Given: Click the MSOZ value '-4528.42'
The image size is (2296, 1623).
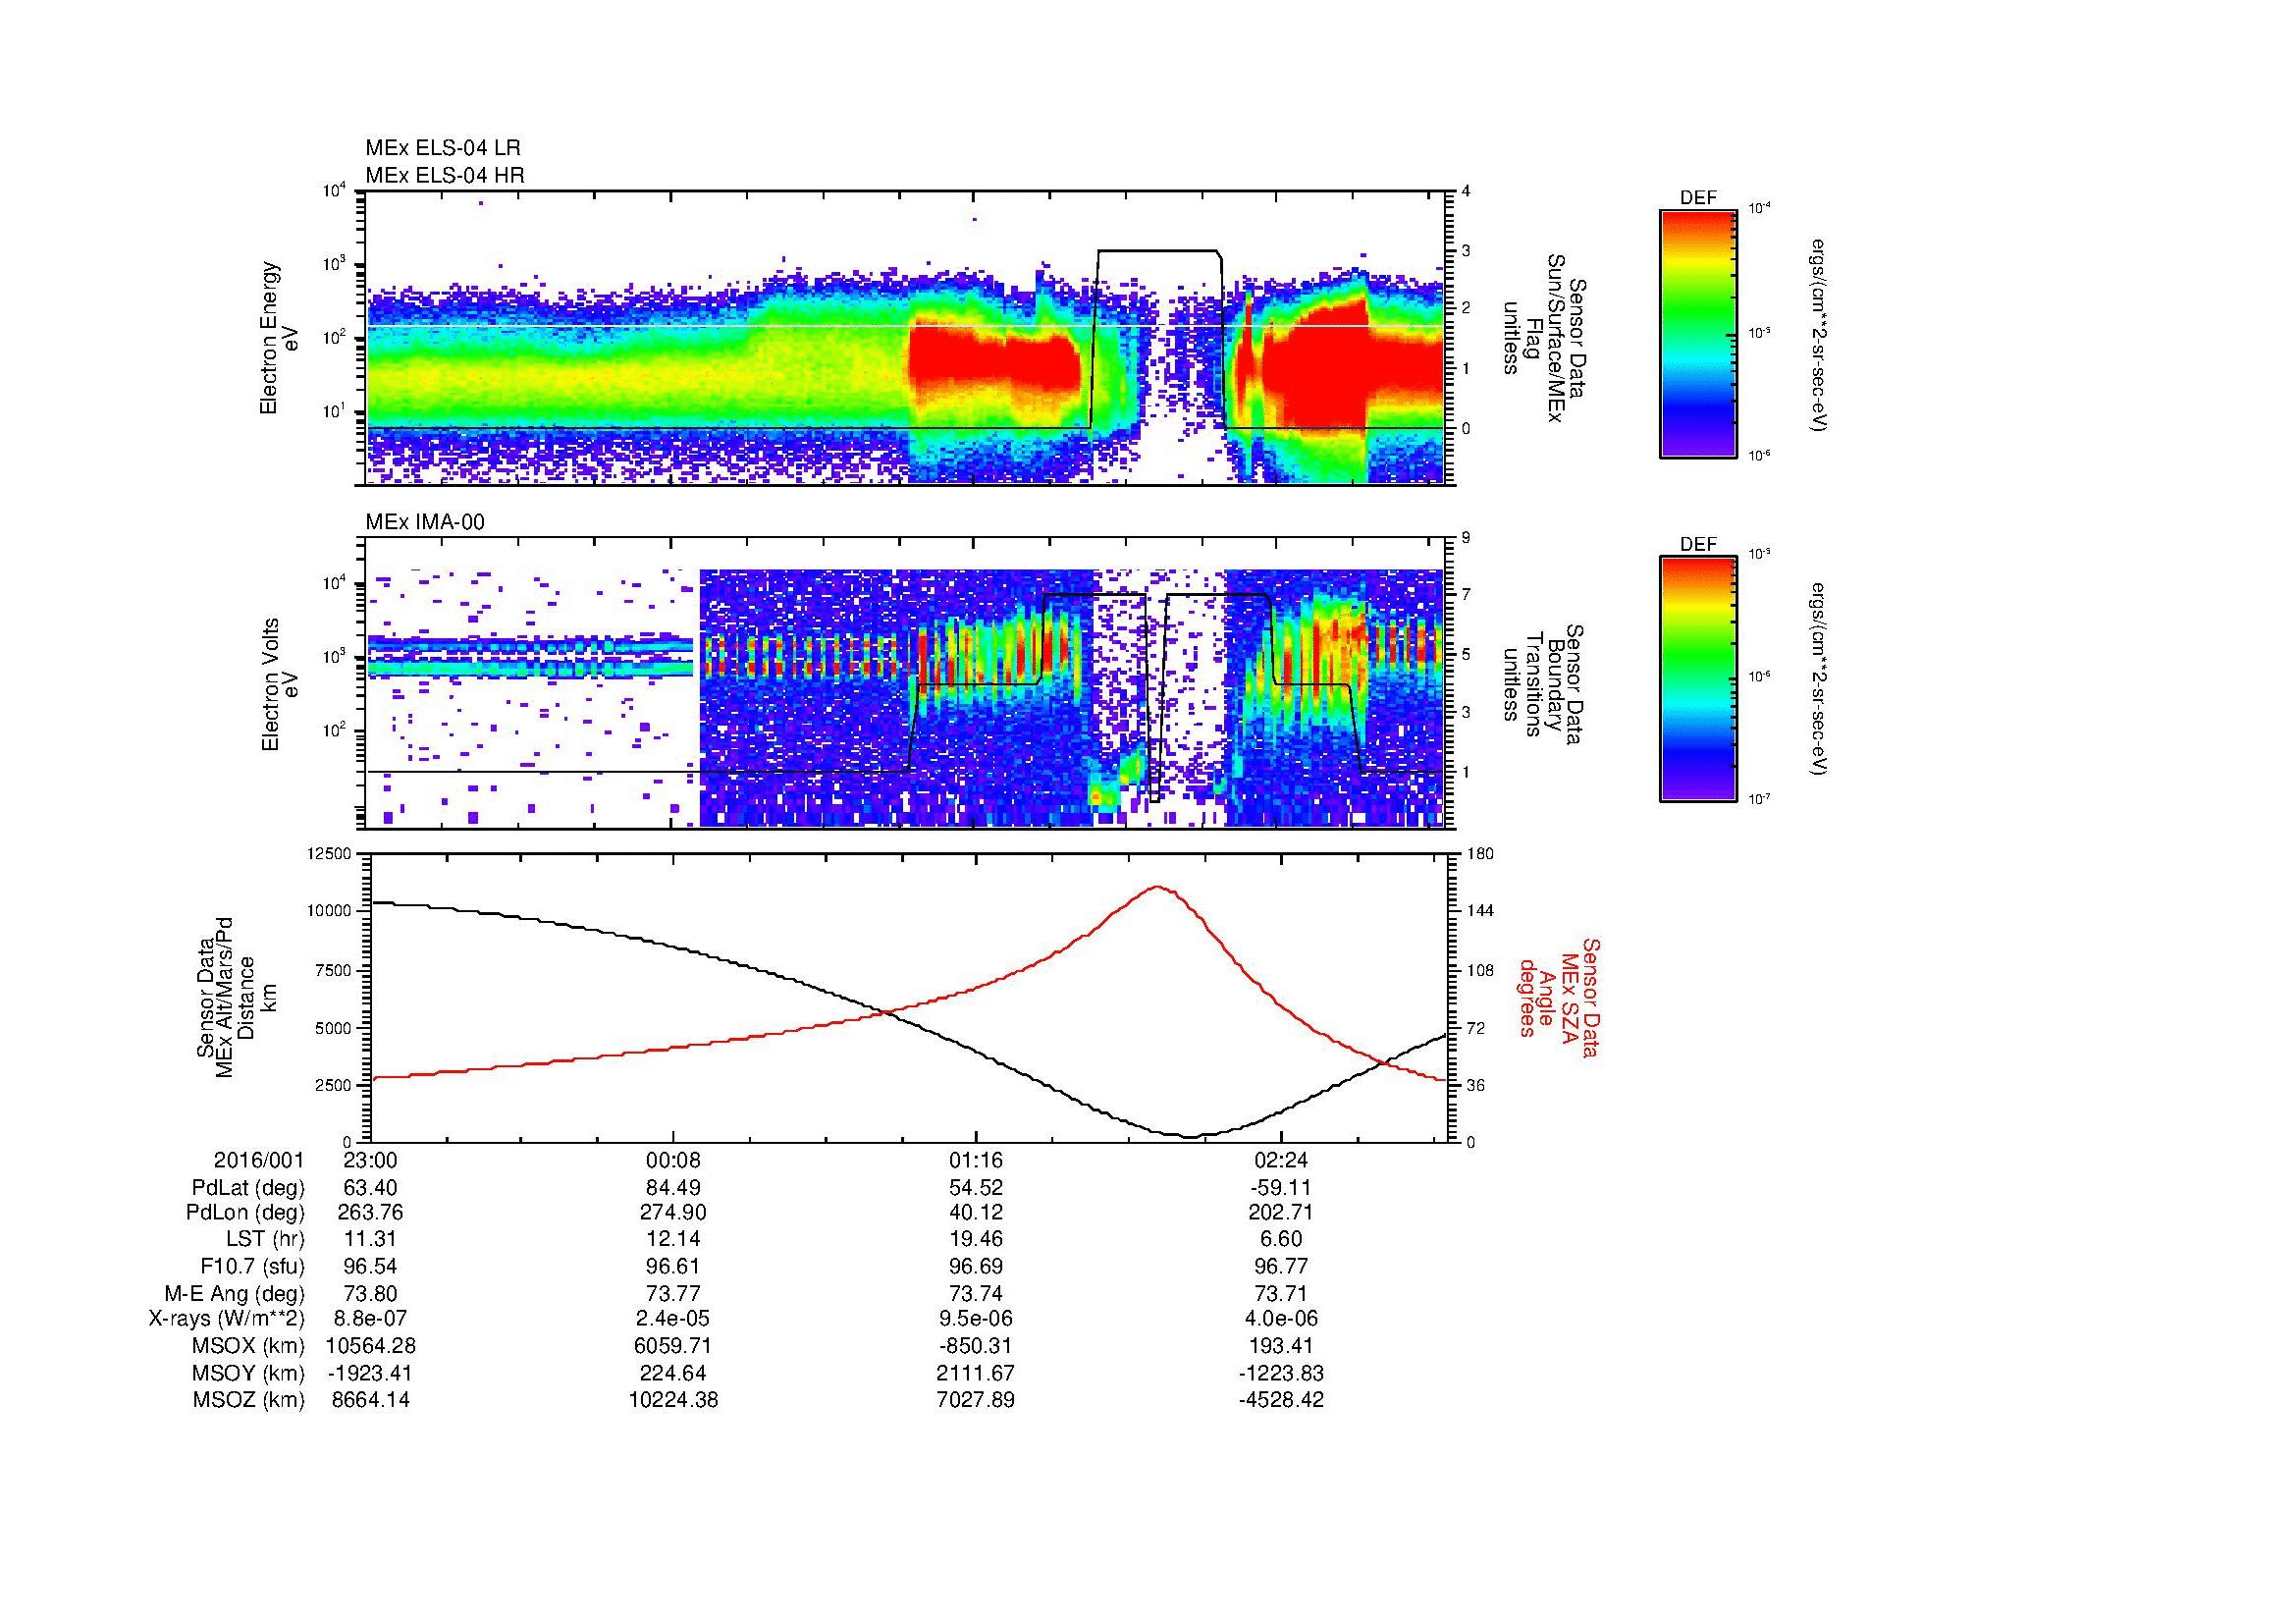Looking at the screenshot, I should [x=1281, y=1400].
